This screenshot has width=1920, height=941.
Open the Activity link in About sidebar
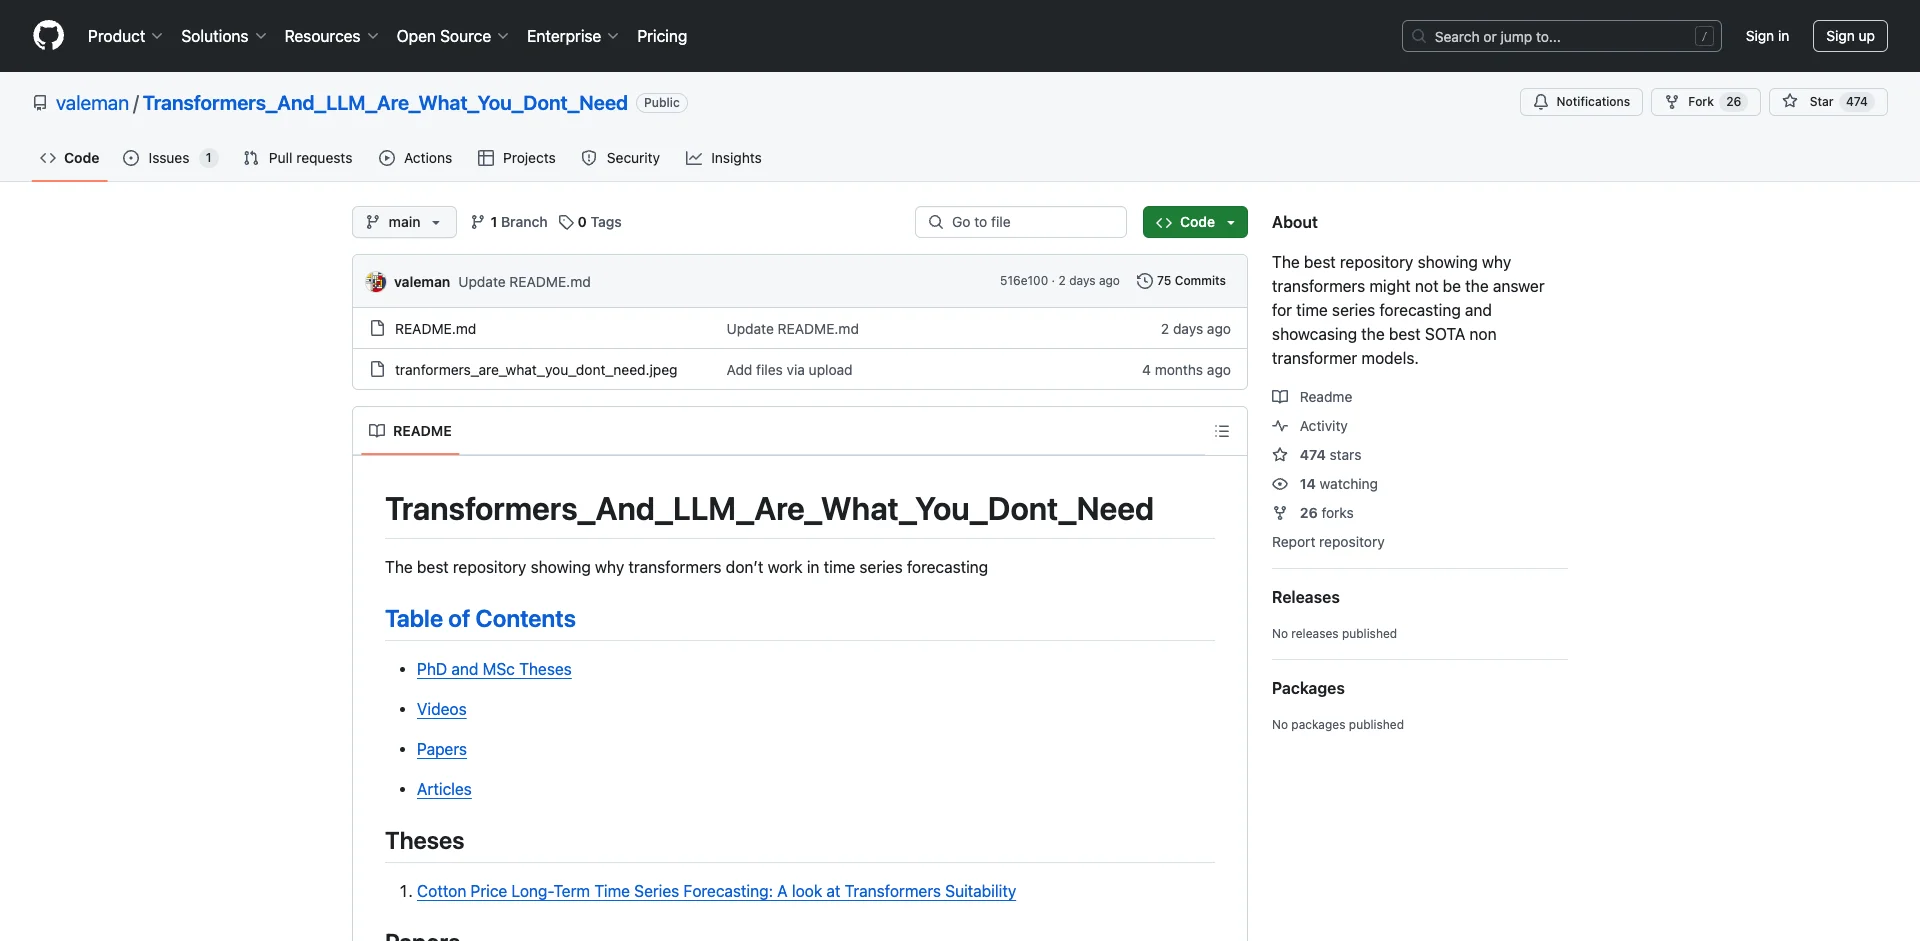pos(1310,426)
